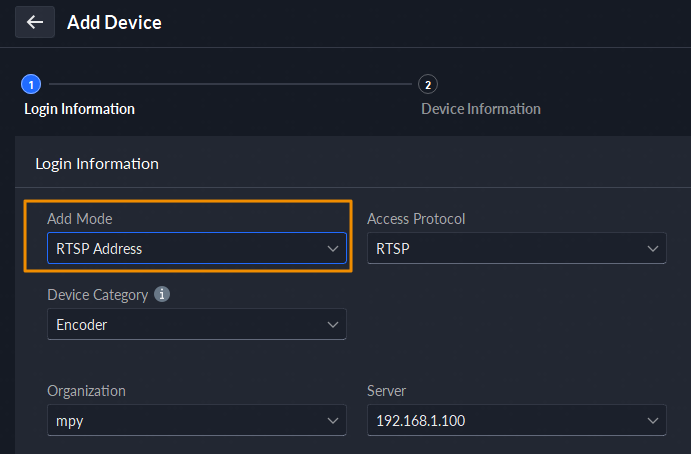Screen dimensions: 691x454
Task: Click the back arrow button
Action: pos(35,22)
